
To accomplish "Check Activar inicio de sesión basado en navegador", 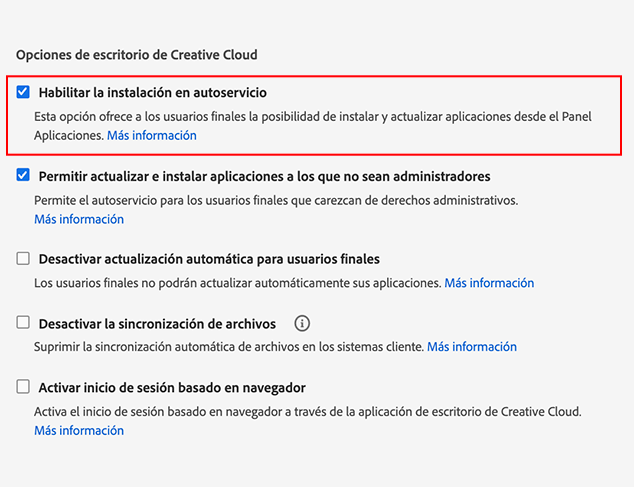I will (x=24, y=387).
